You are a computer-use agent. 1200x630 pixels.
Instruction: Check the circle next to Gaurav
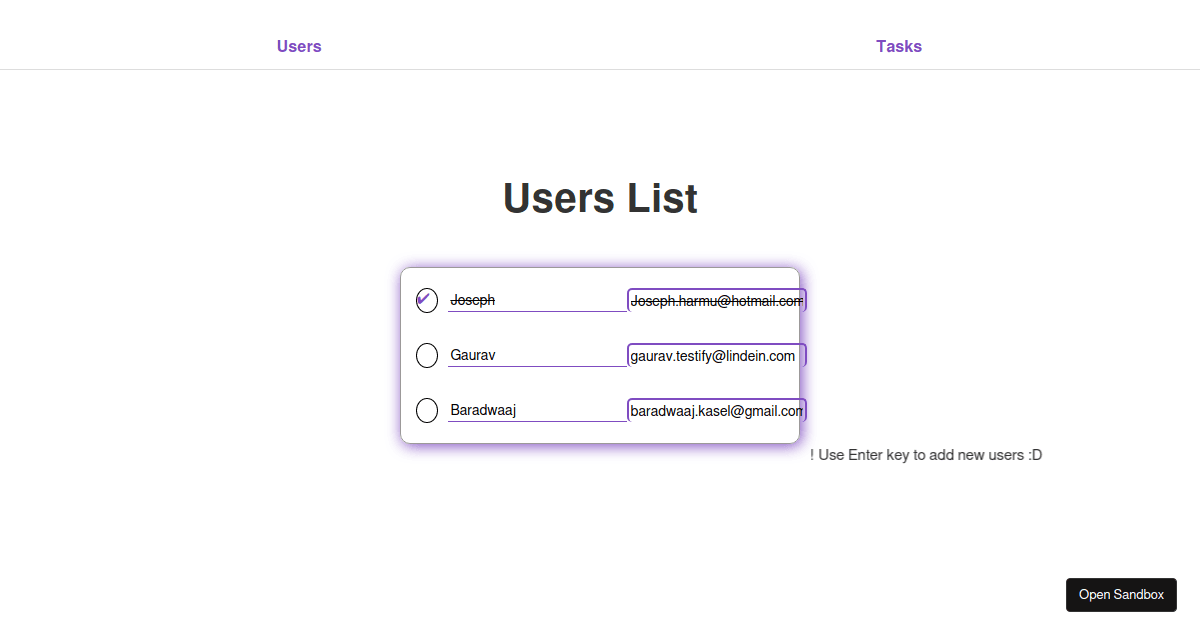click(x=427, y=355)
